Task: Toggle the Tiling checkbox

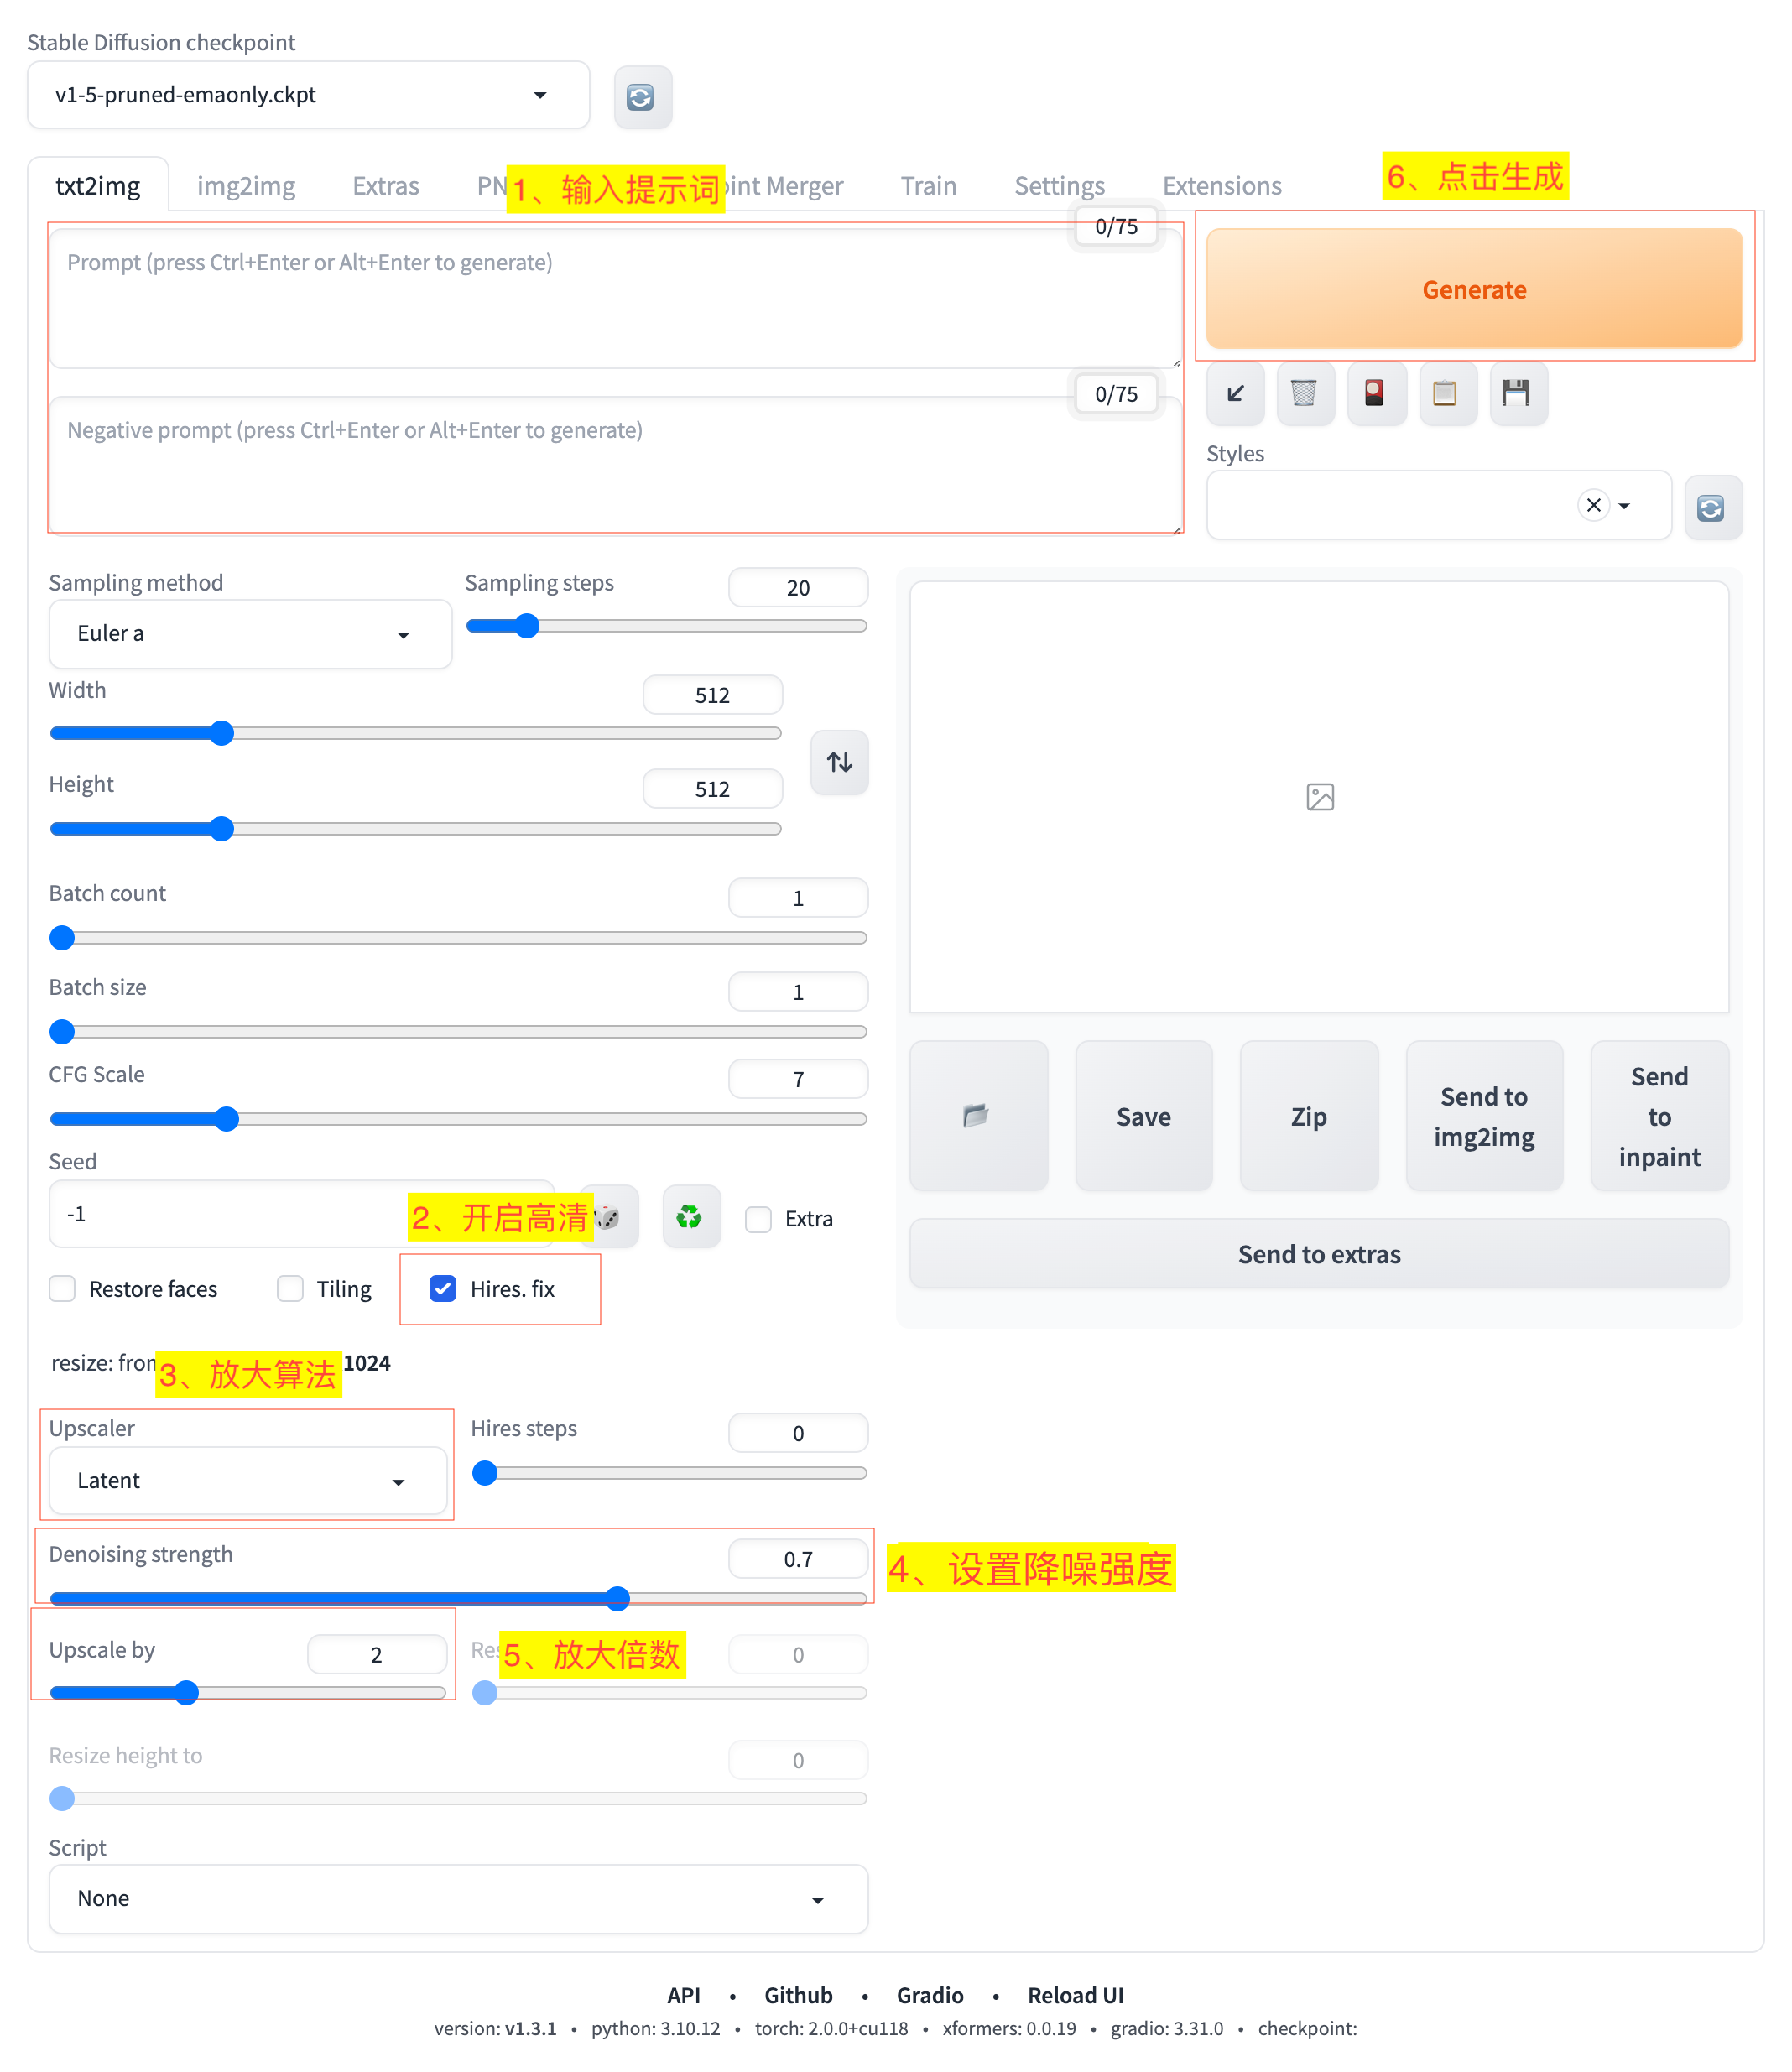Action: pos(290,1288)
